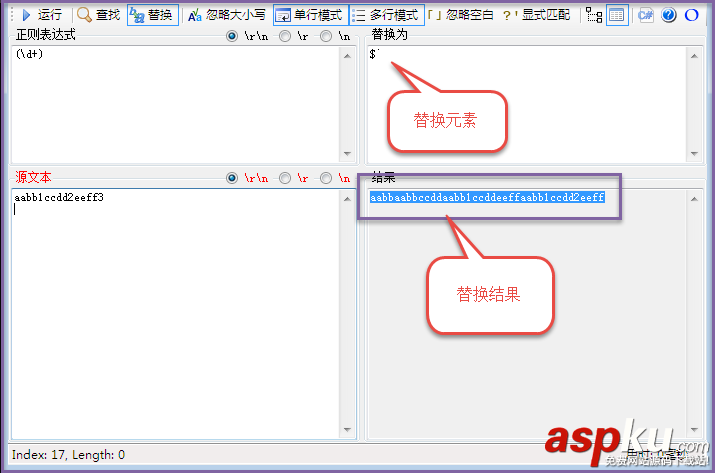Image resolution: width=715 pixels, height=473 pixels.
Task: Click down arrow of regex box scrollbar
Action: (347, 154)
